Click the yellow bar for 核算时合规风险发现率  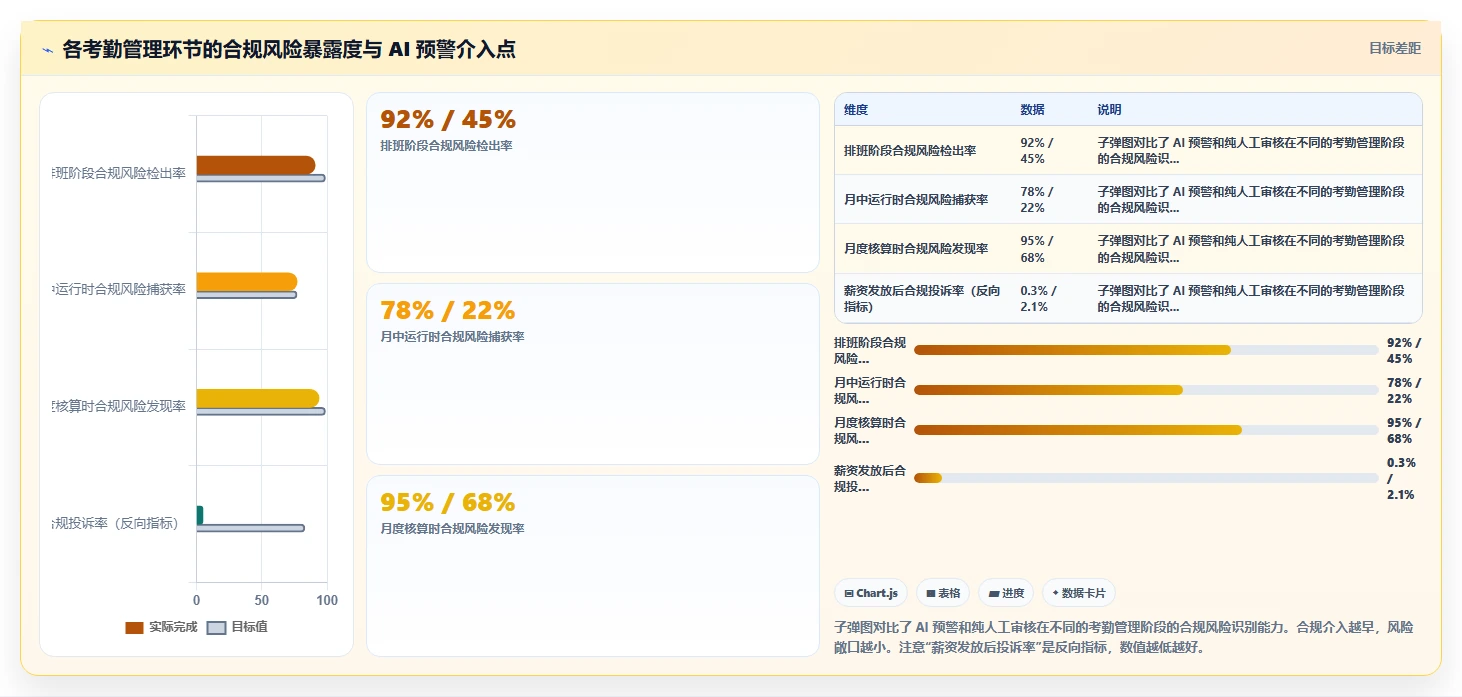[x=258, y=398]
